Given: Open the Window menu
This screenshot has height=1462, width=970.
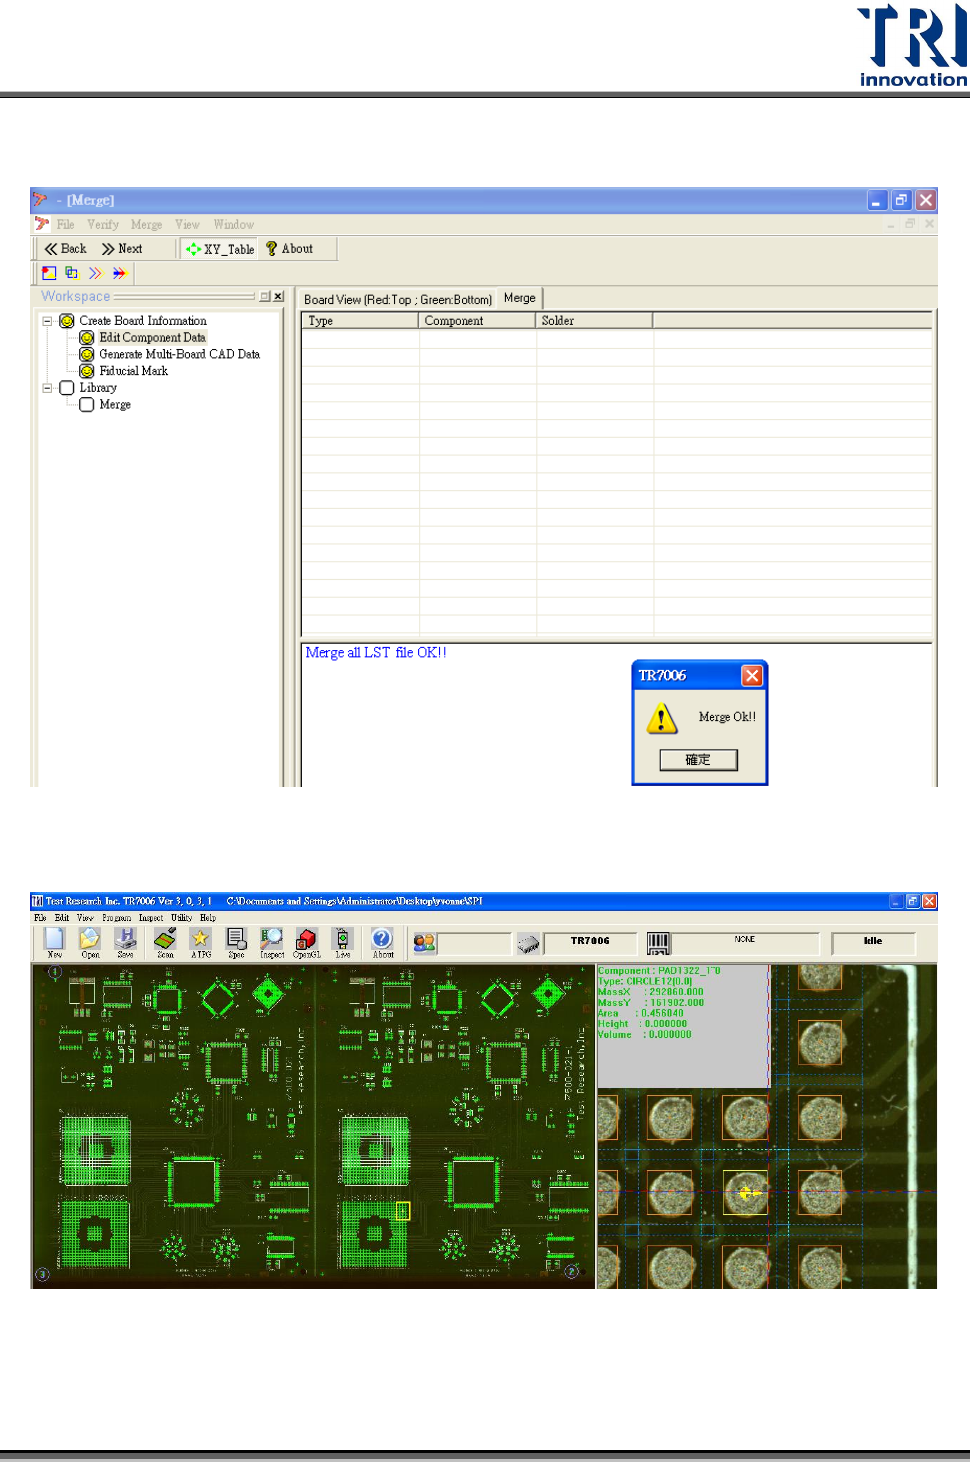Looking at the screenshot, I should tap(233, 225).
